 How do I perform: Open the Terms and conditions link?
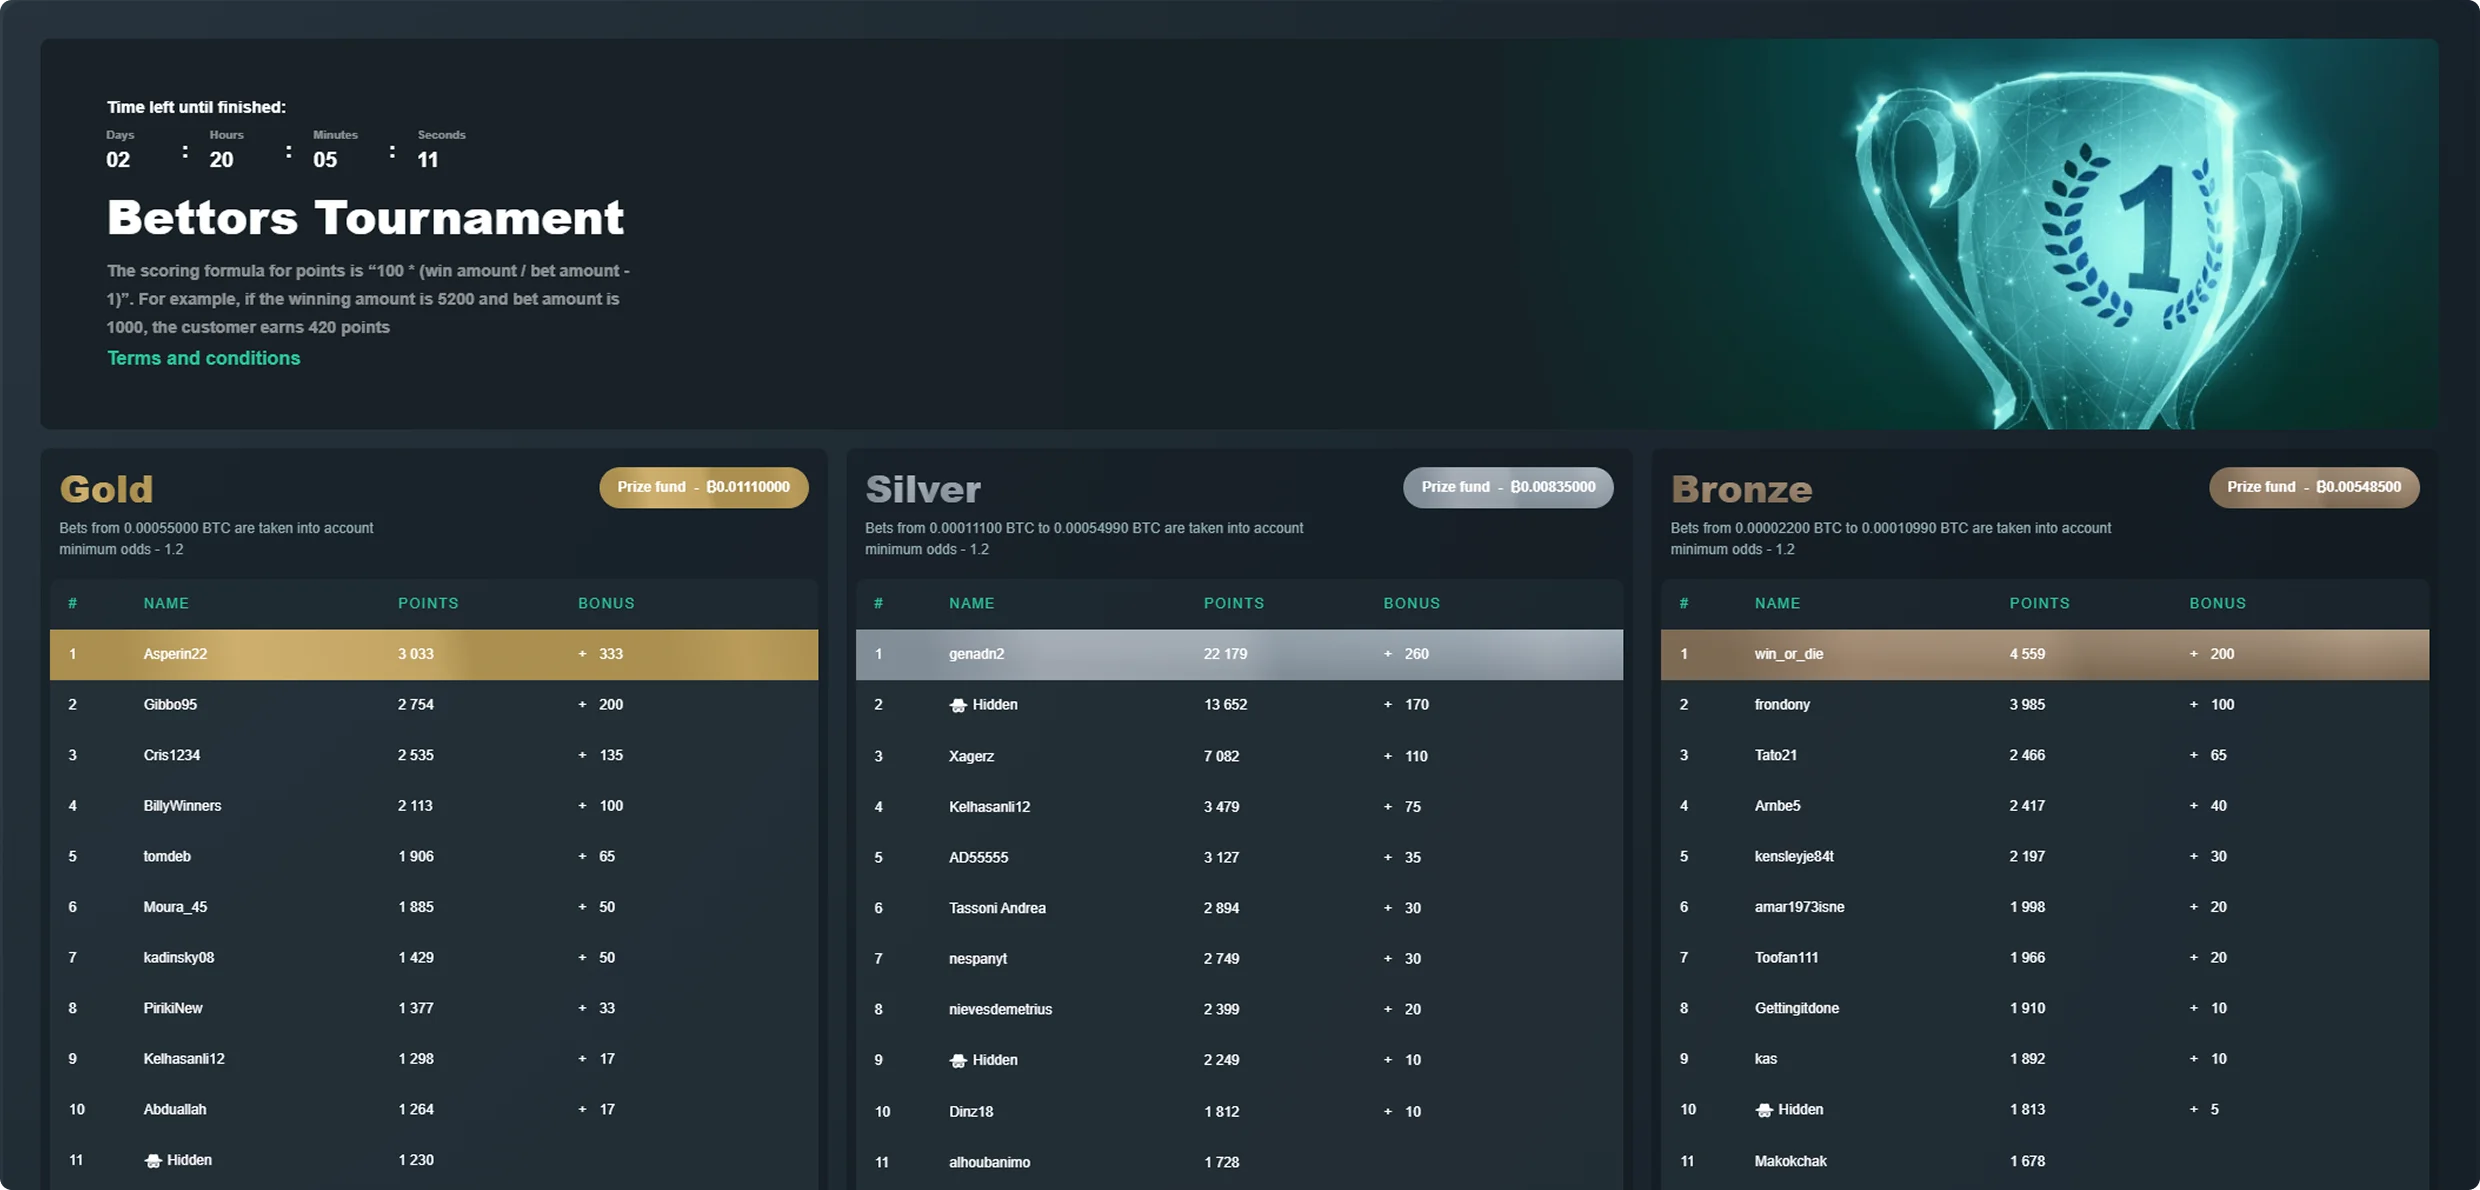[203, 358]
